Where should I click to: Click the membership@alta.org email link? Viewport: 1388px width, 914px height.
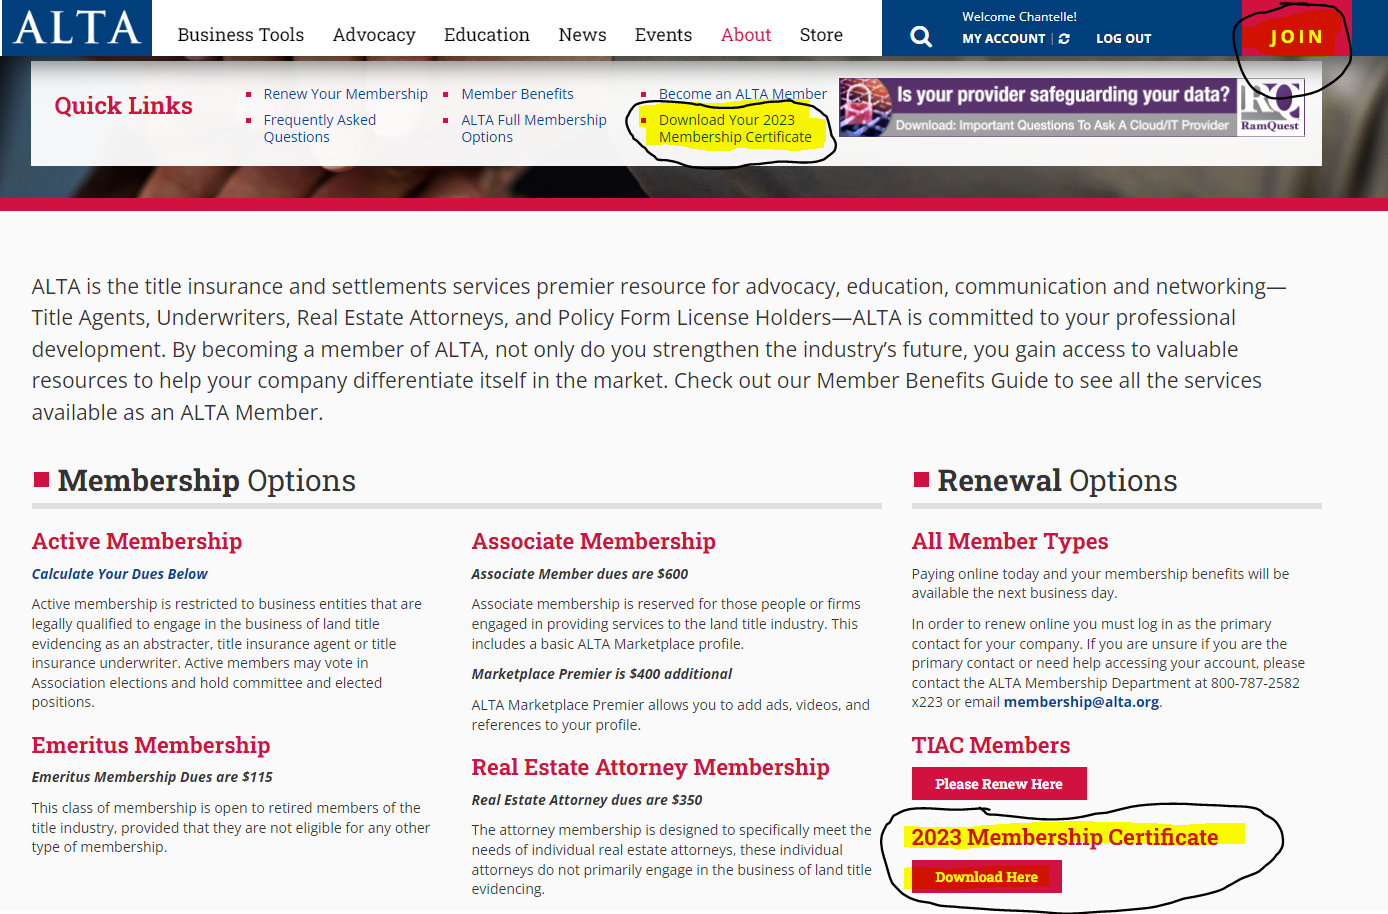[1082, 702]
